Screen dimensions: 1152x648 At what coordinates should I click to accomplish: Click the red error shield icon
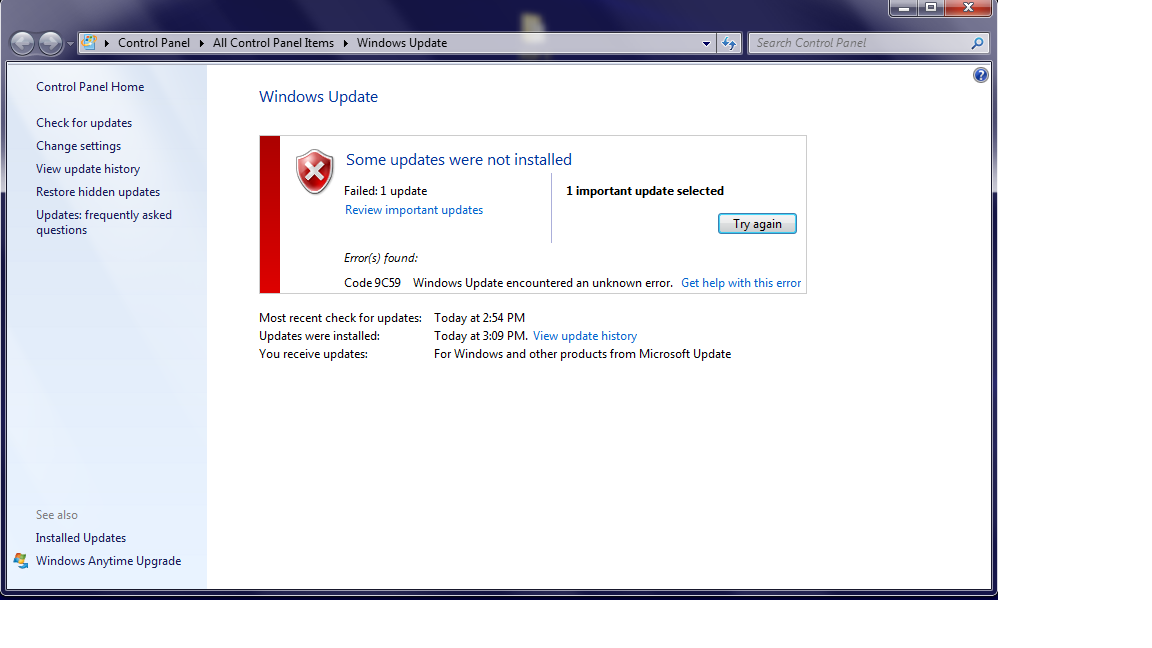click(x=314, y=171)
